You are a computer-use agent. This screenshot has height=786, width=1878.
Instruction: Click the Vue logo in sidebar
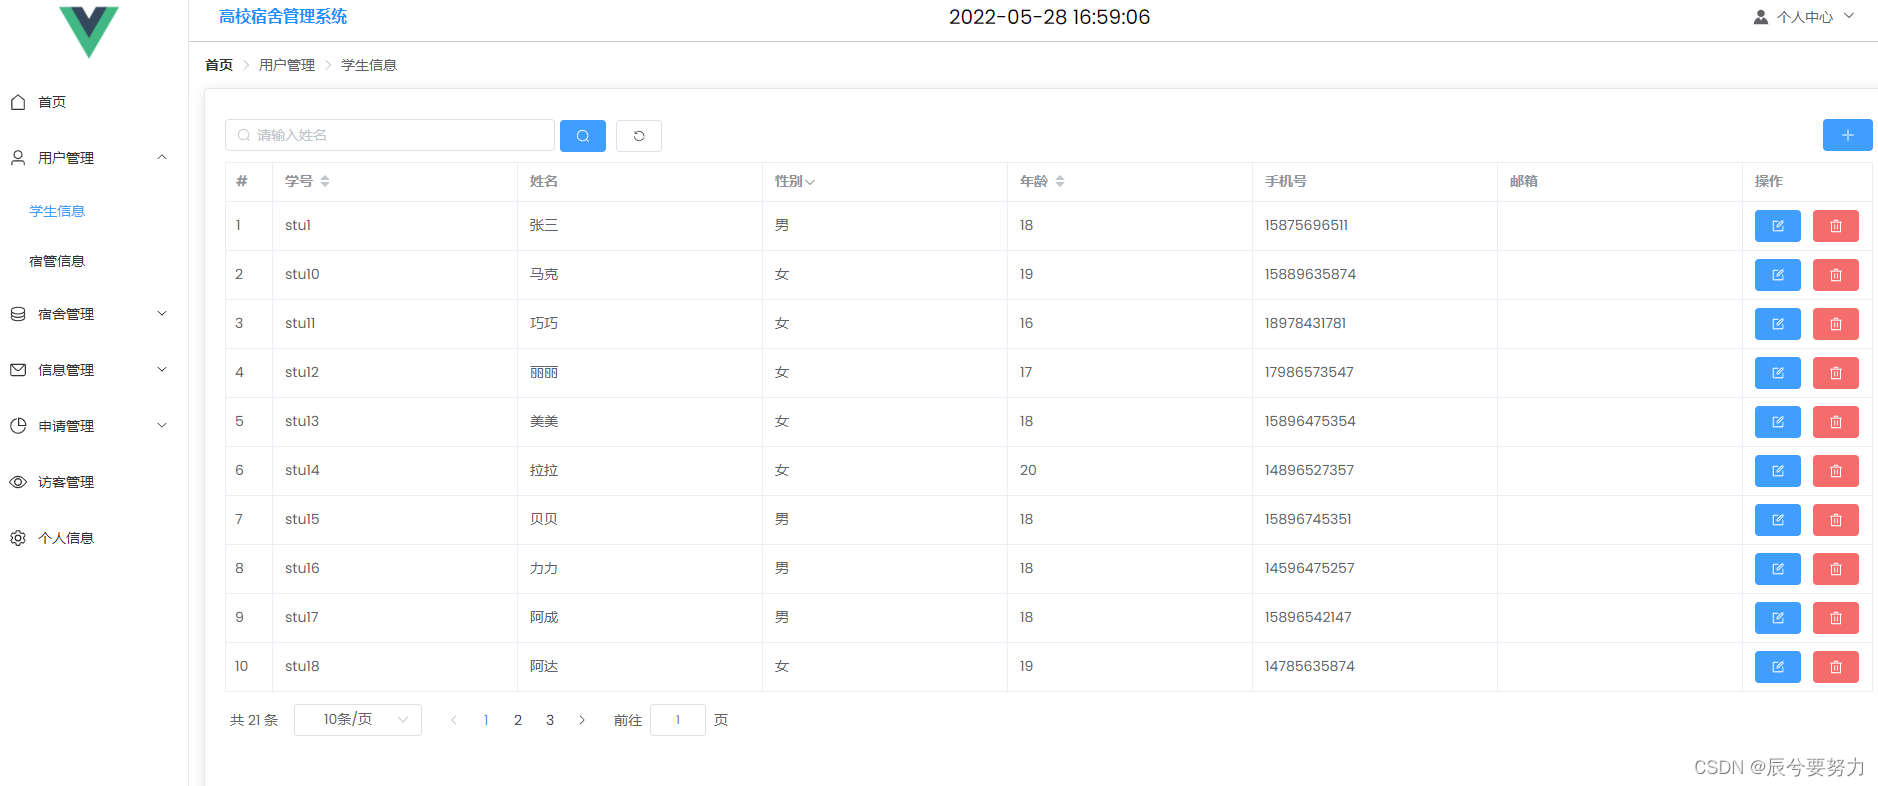(89, 29)
